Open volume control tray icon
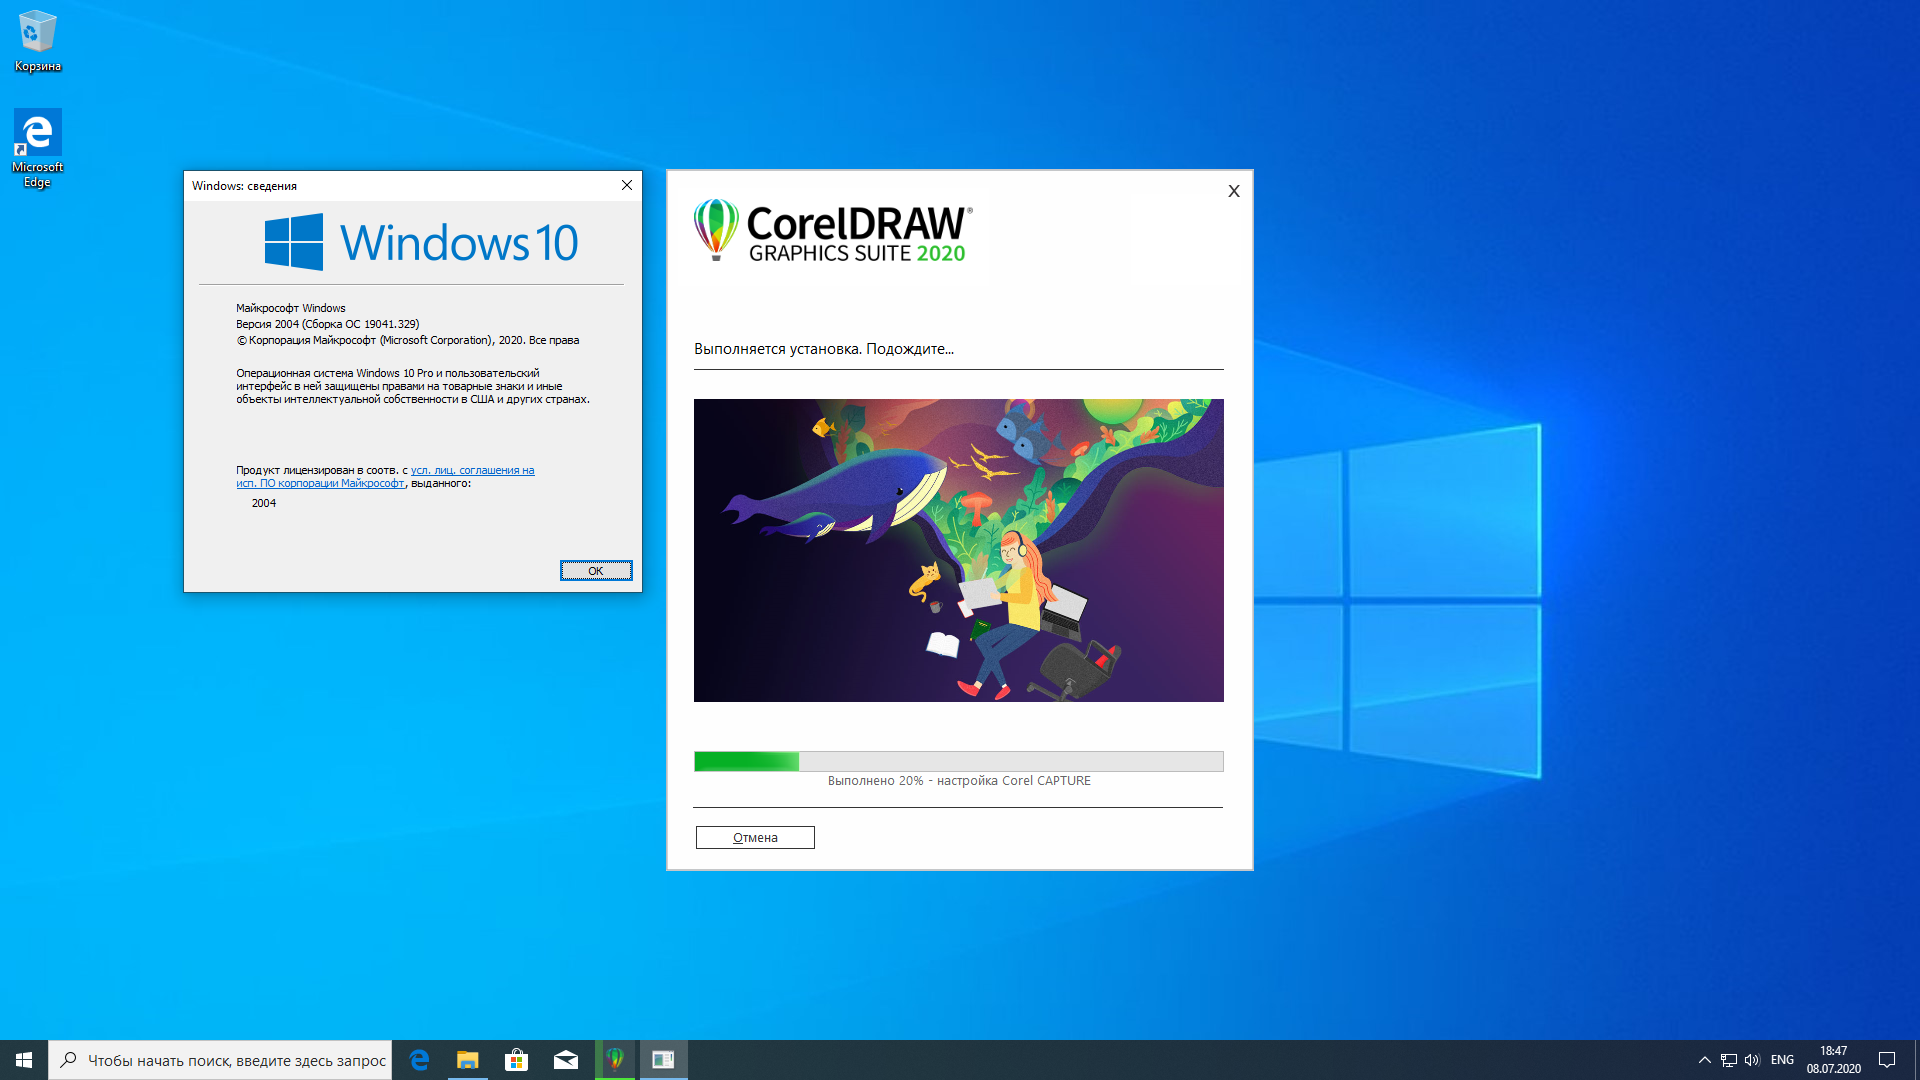The image size is (1920, 1080). click(x=1752, y=1060)
